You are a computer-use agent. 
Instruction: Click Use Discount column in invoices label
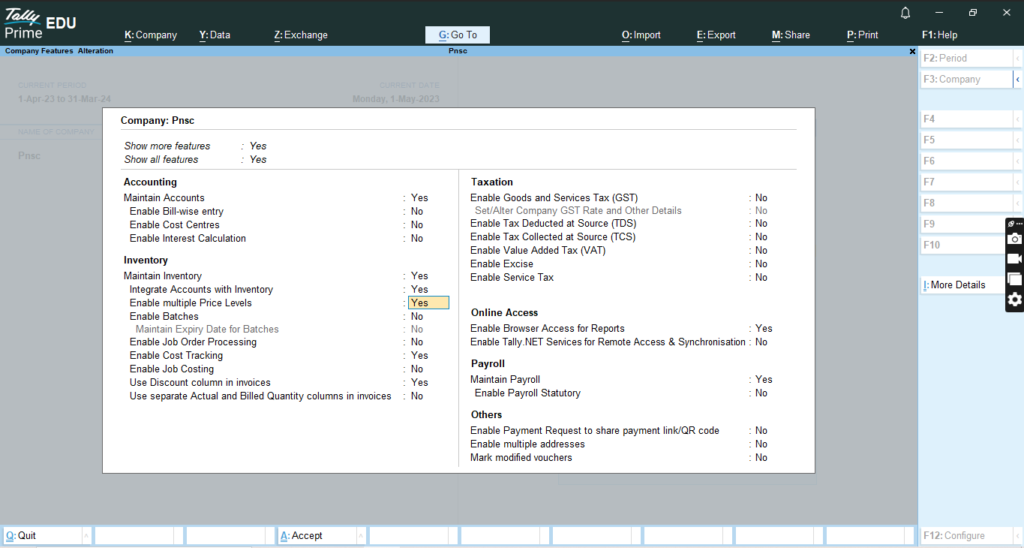pyautogui.click(x=200, y=383)
